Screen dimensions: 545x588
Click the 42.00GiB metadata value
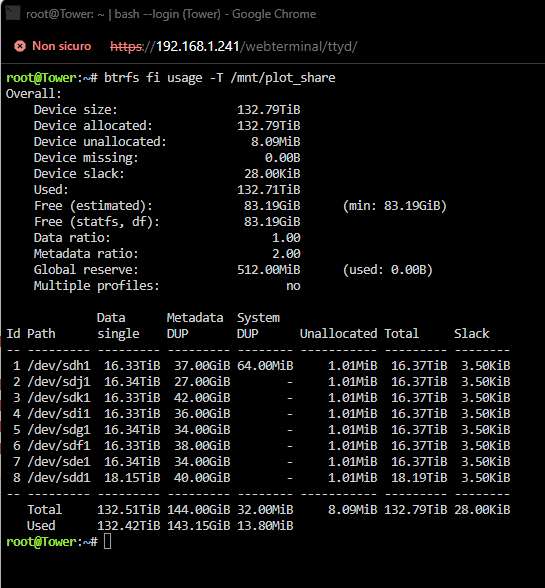[202, 398]
